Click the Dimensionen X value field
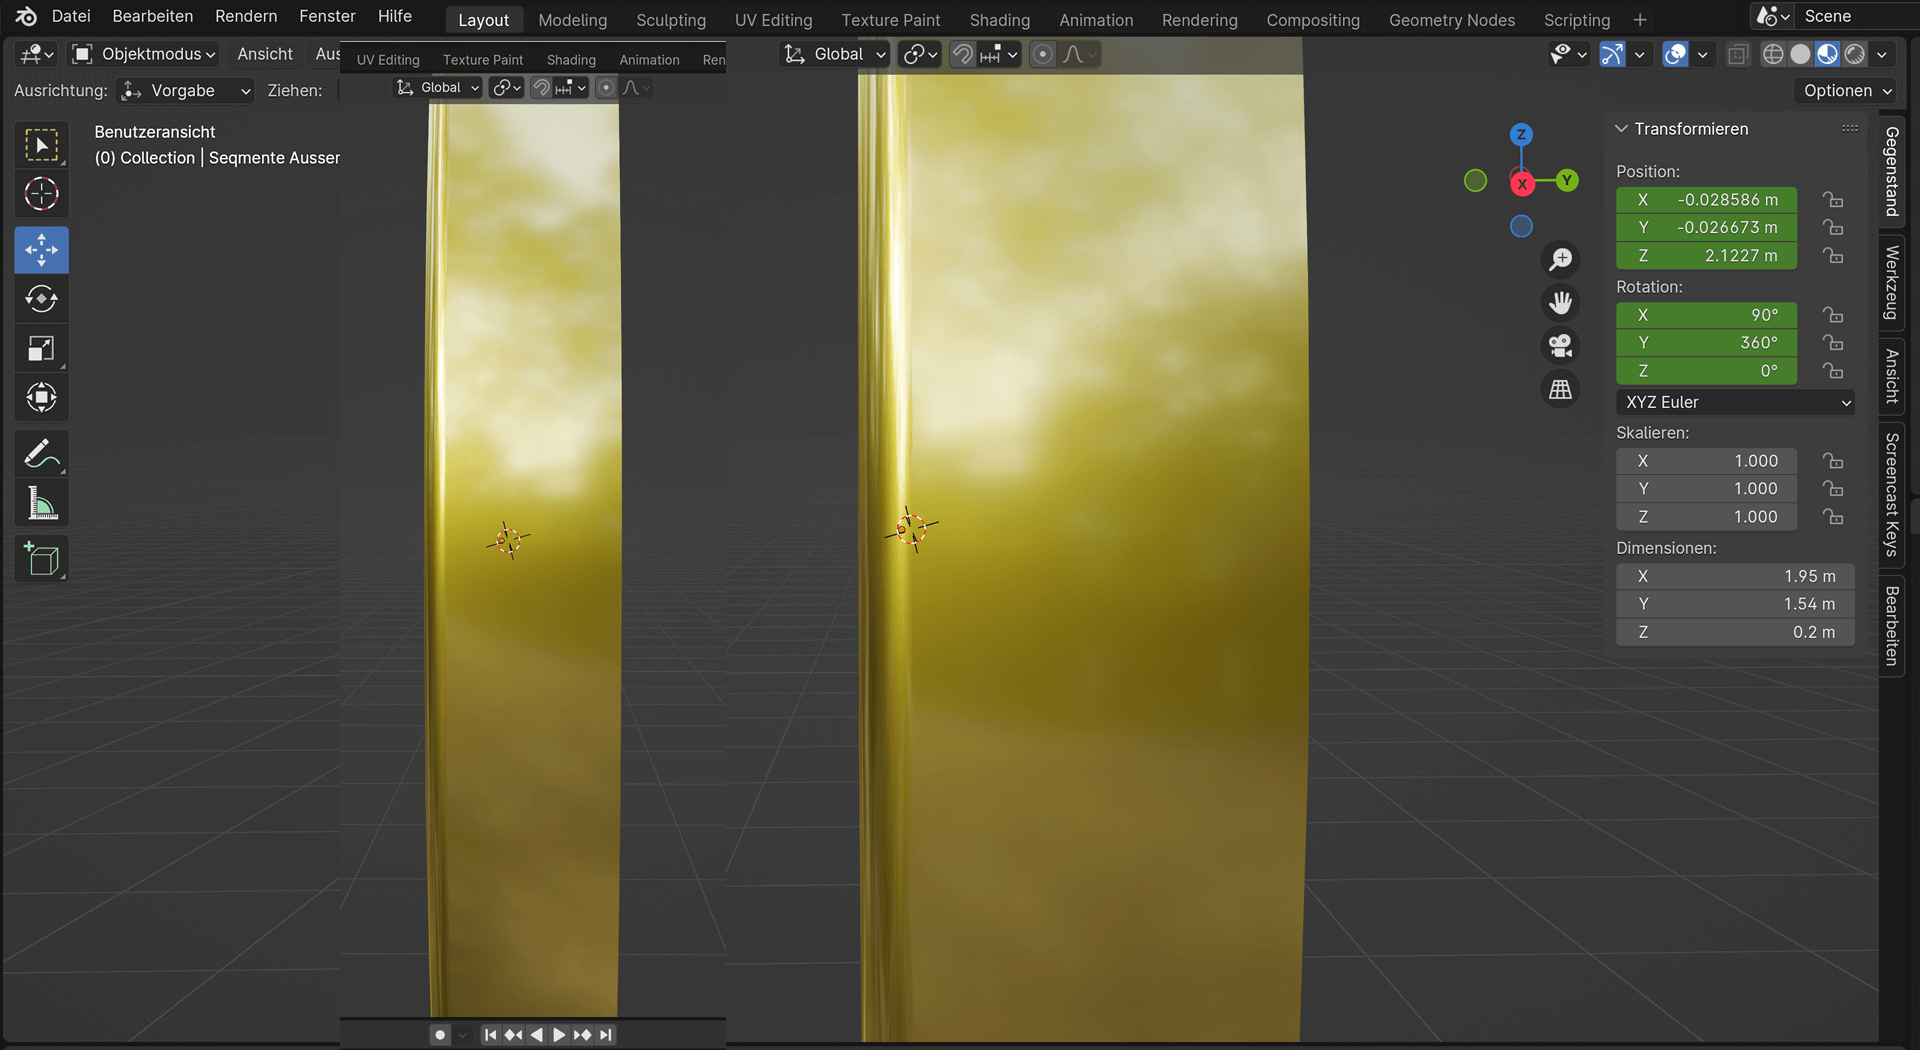The height and width of the screenshot is (1050, 1920). tap(1735, 576)
